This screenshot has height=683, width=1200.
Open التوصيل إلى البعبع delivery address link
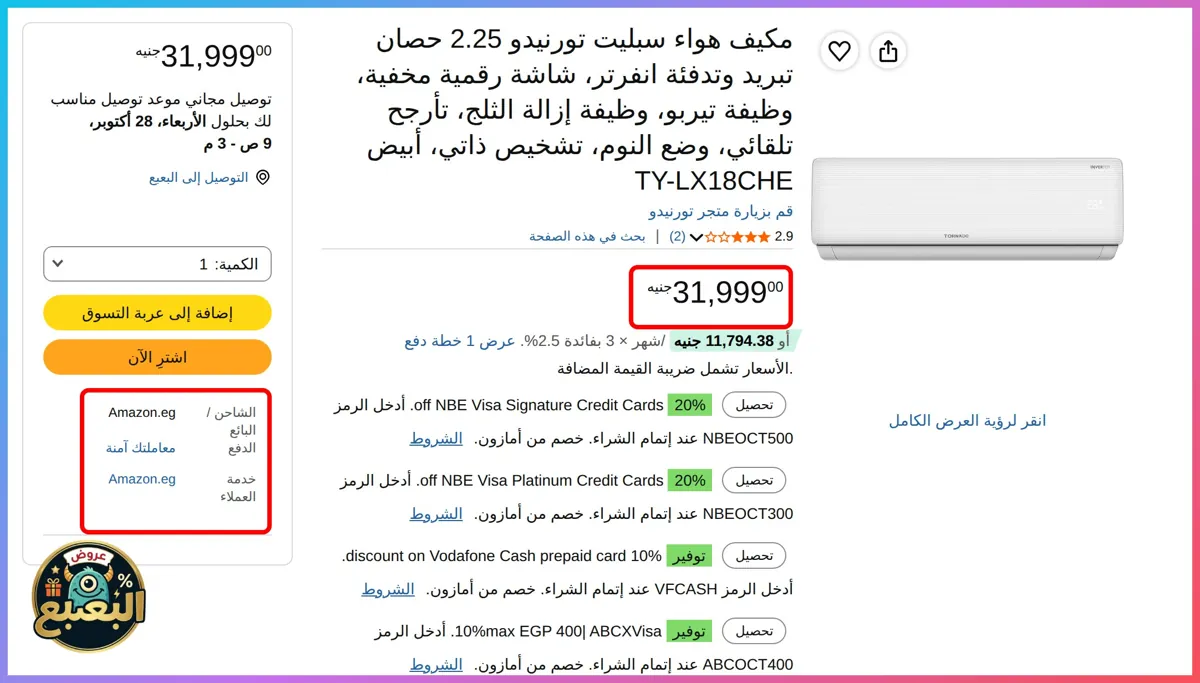[199, 178]
